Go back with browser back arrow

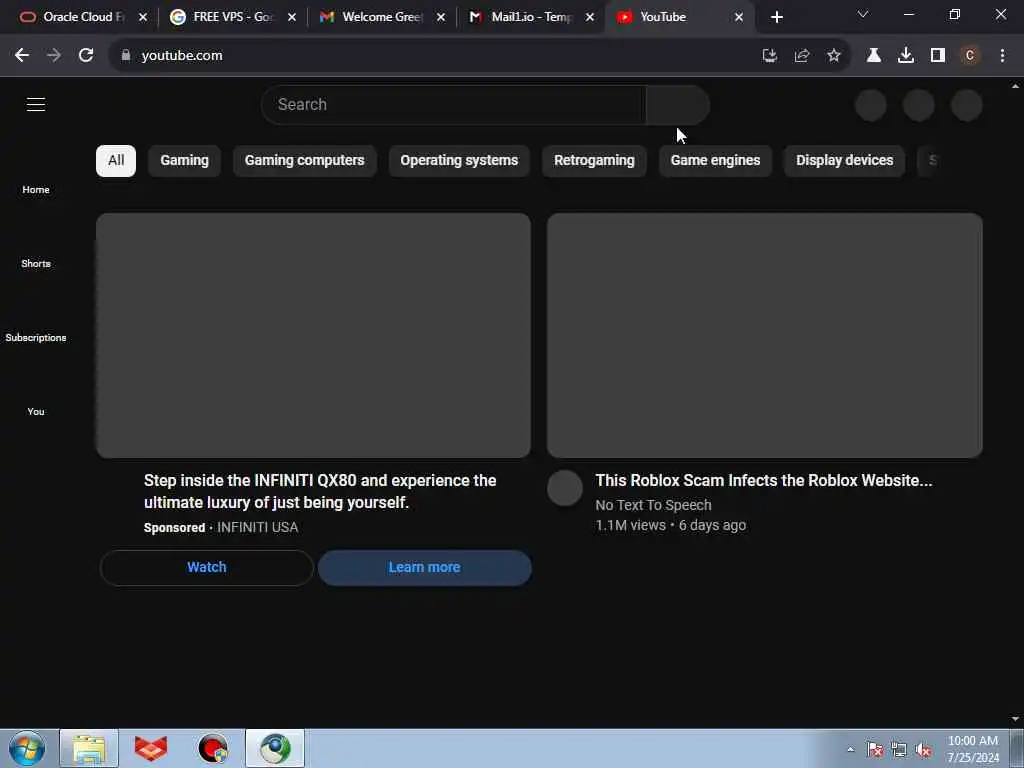[22, 56]
